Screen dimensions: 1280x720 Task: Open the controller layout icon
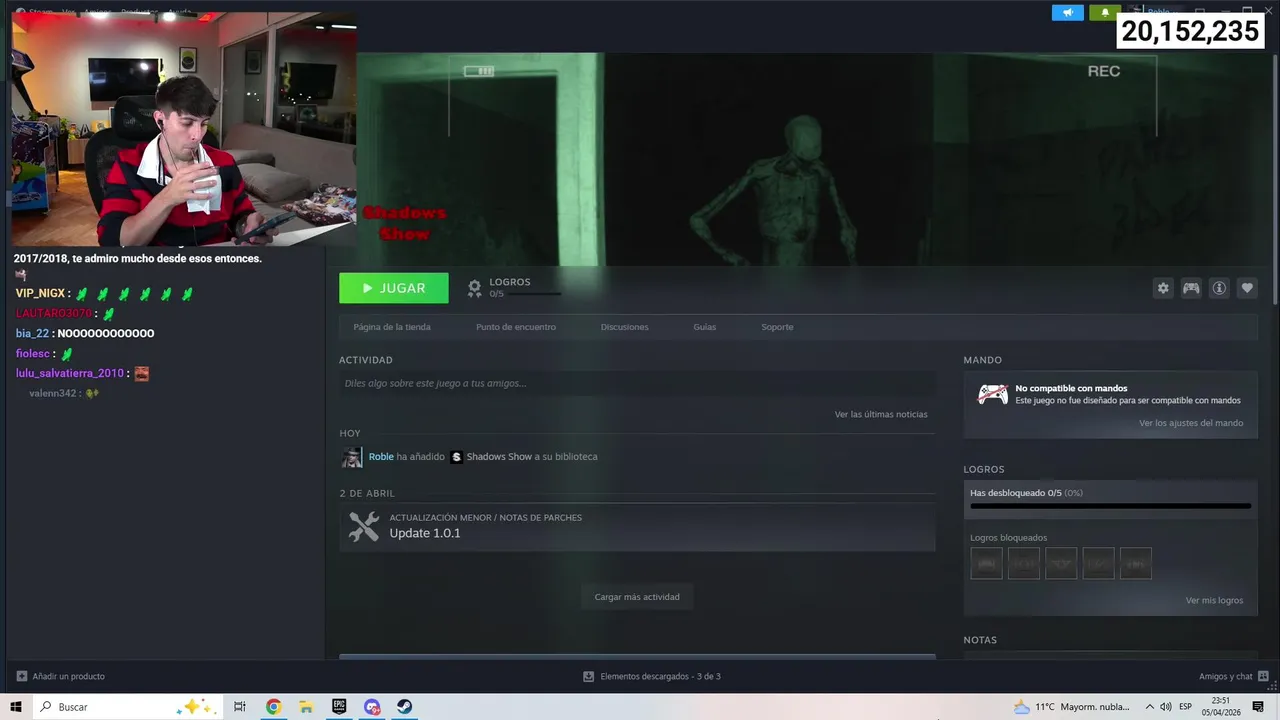click(x=1191, y=288)
